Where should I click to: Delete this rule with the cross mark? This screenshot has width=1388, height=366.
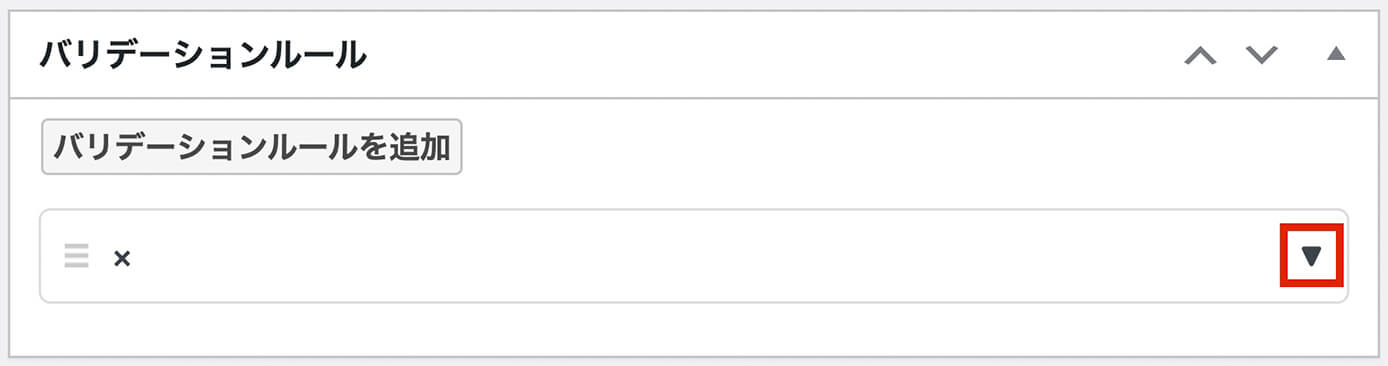pyautogui.click(x=122, y=258)
